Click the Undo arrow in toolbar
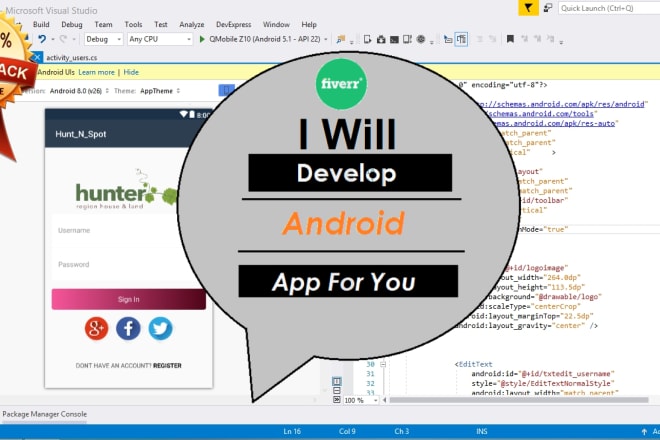 42,39
